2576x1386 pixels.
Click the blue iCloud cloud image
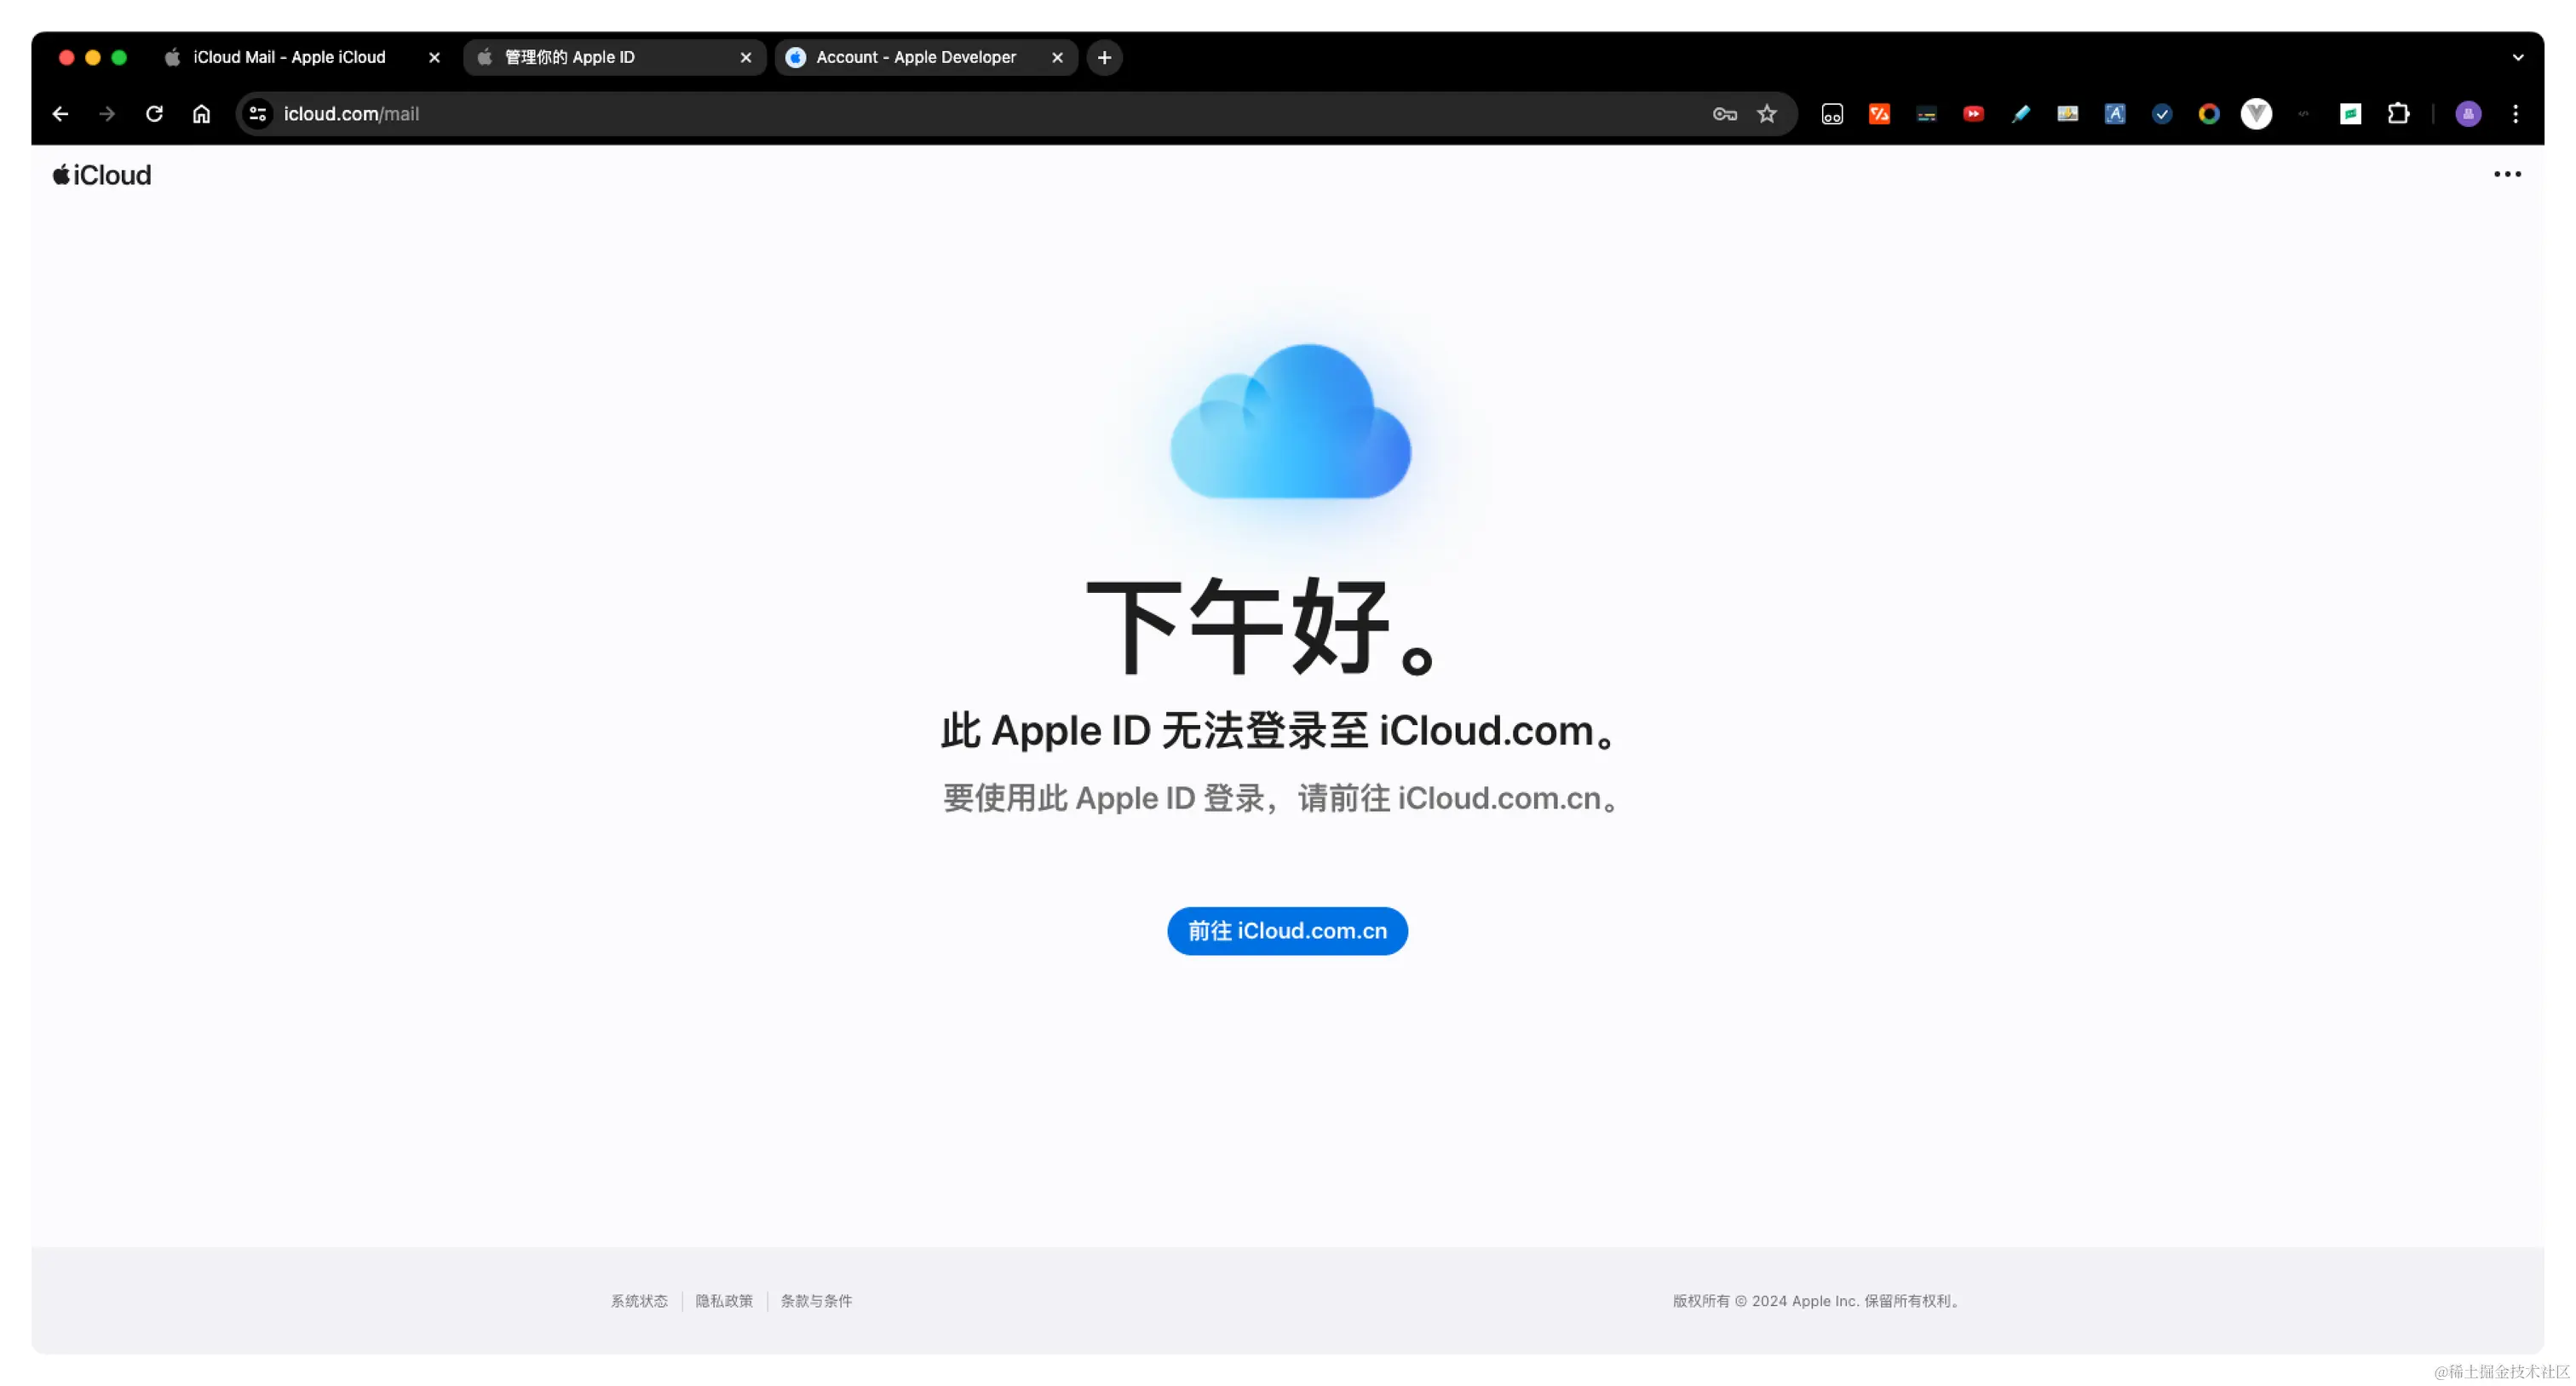[x=1290, y=421]
